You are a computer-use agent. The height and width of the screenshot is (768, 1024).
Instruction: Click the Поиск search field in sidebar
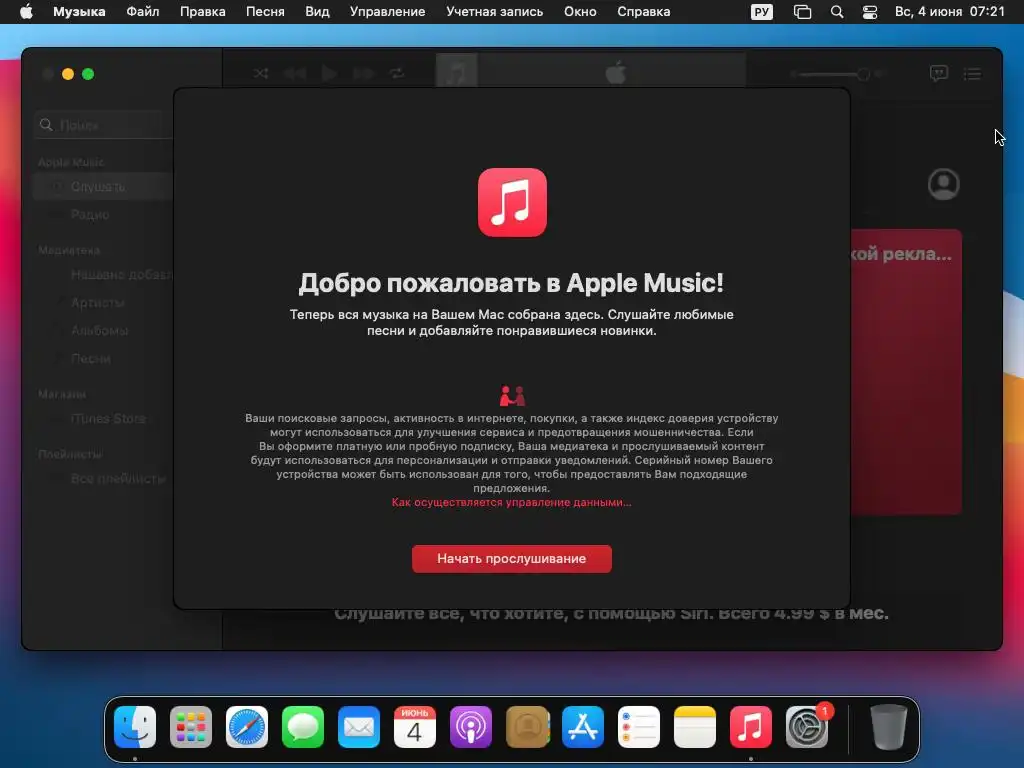coord(104,125)
